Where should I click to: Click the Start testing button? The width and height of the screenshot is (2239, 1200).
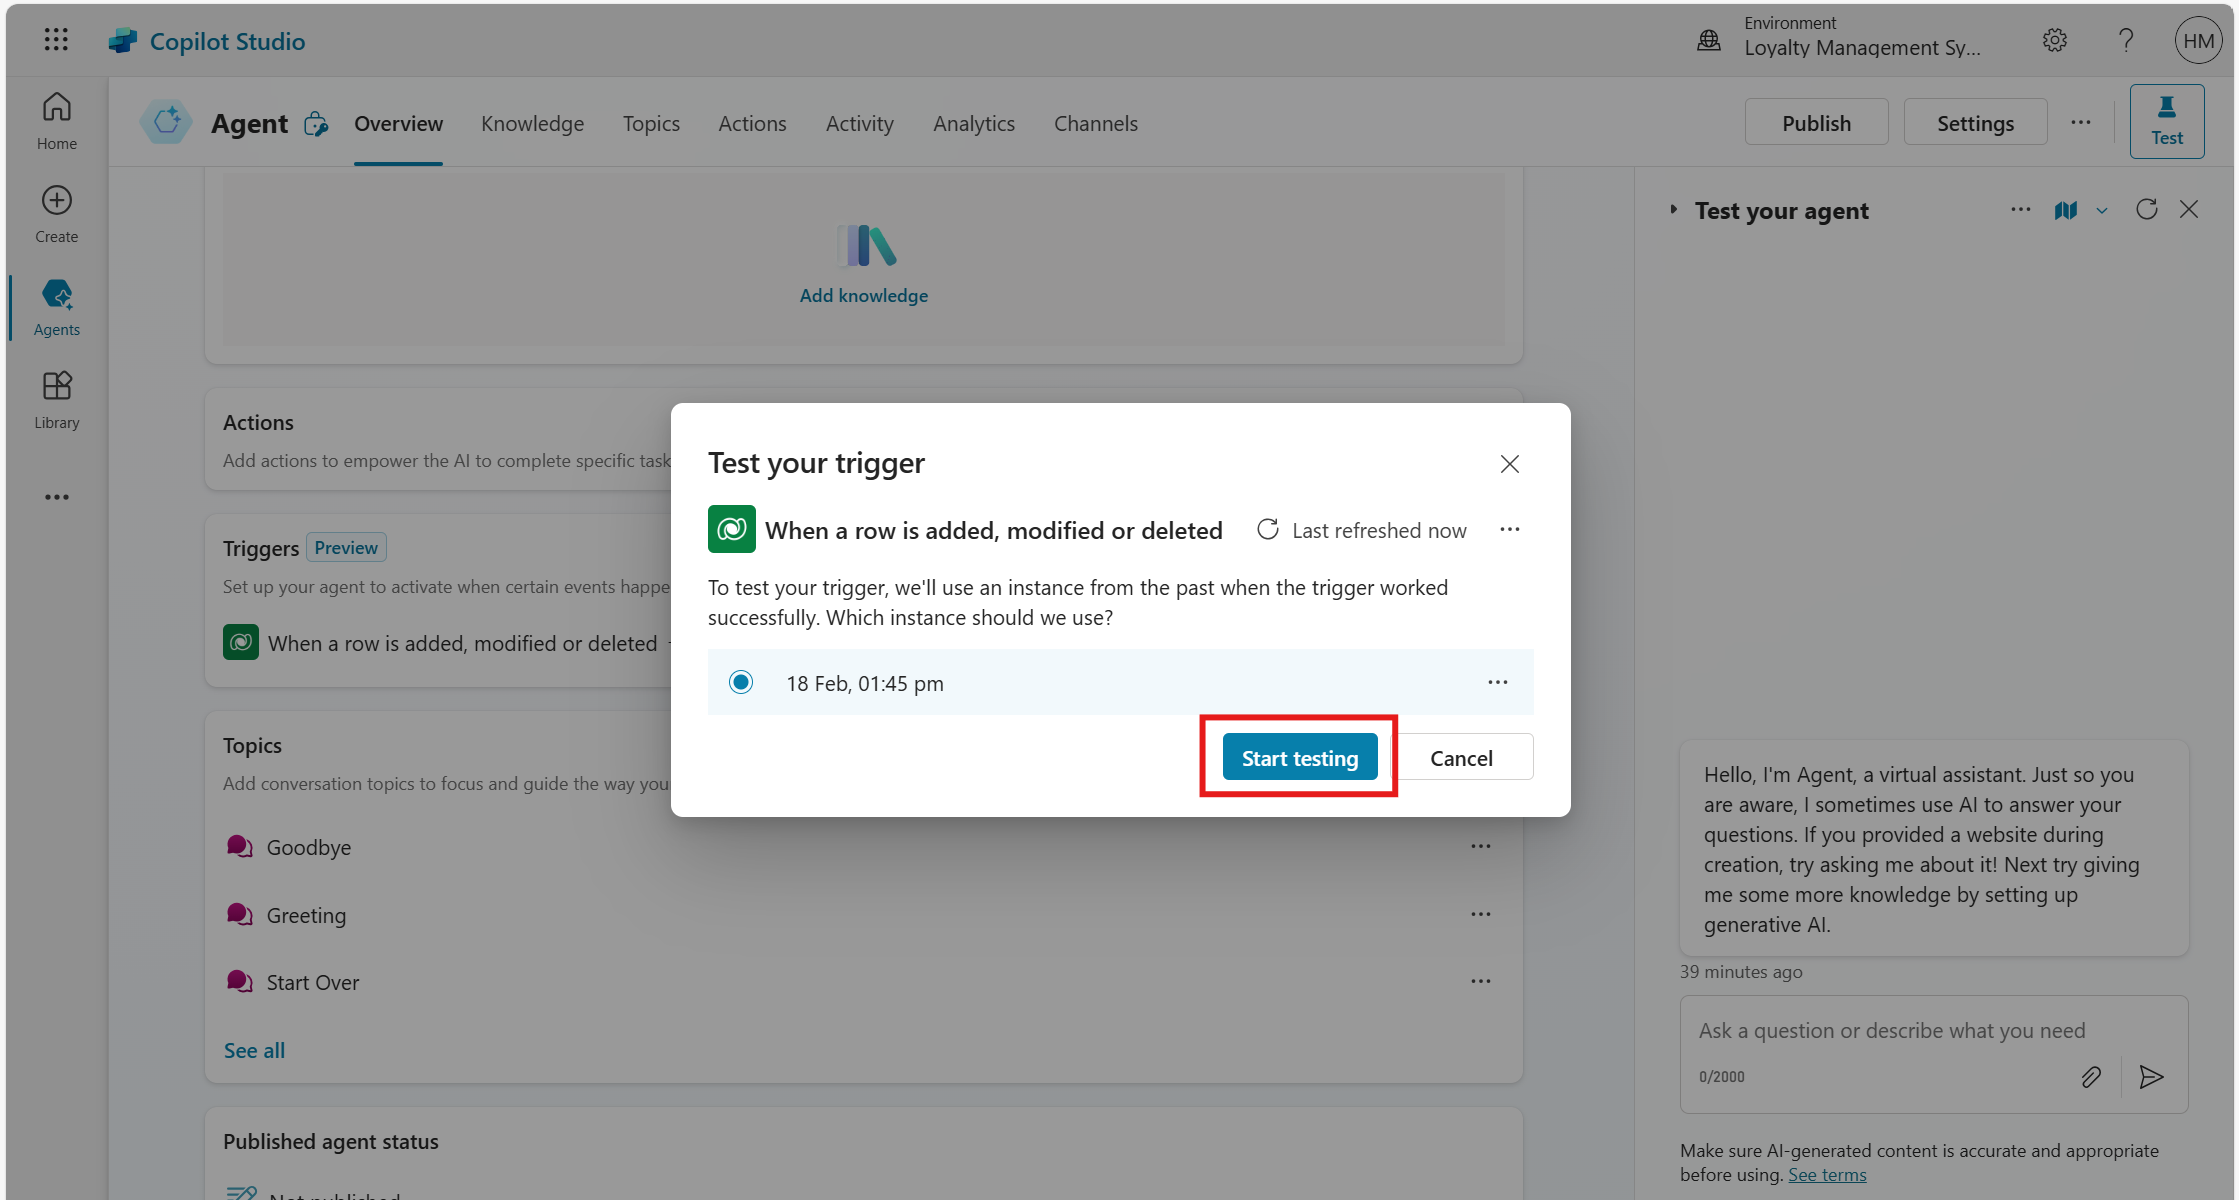[x=1299, y=758]
